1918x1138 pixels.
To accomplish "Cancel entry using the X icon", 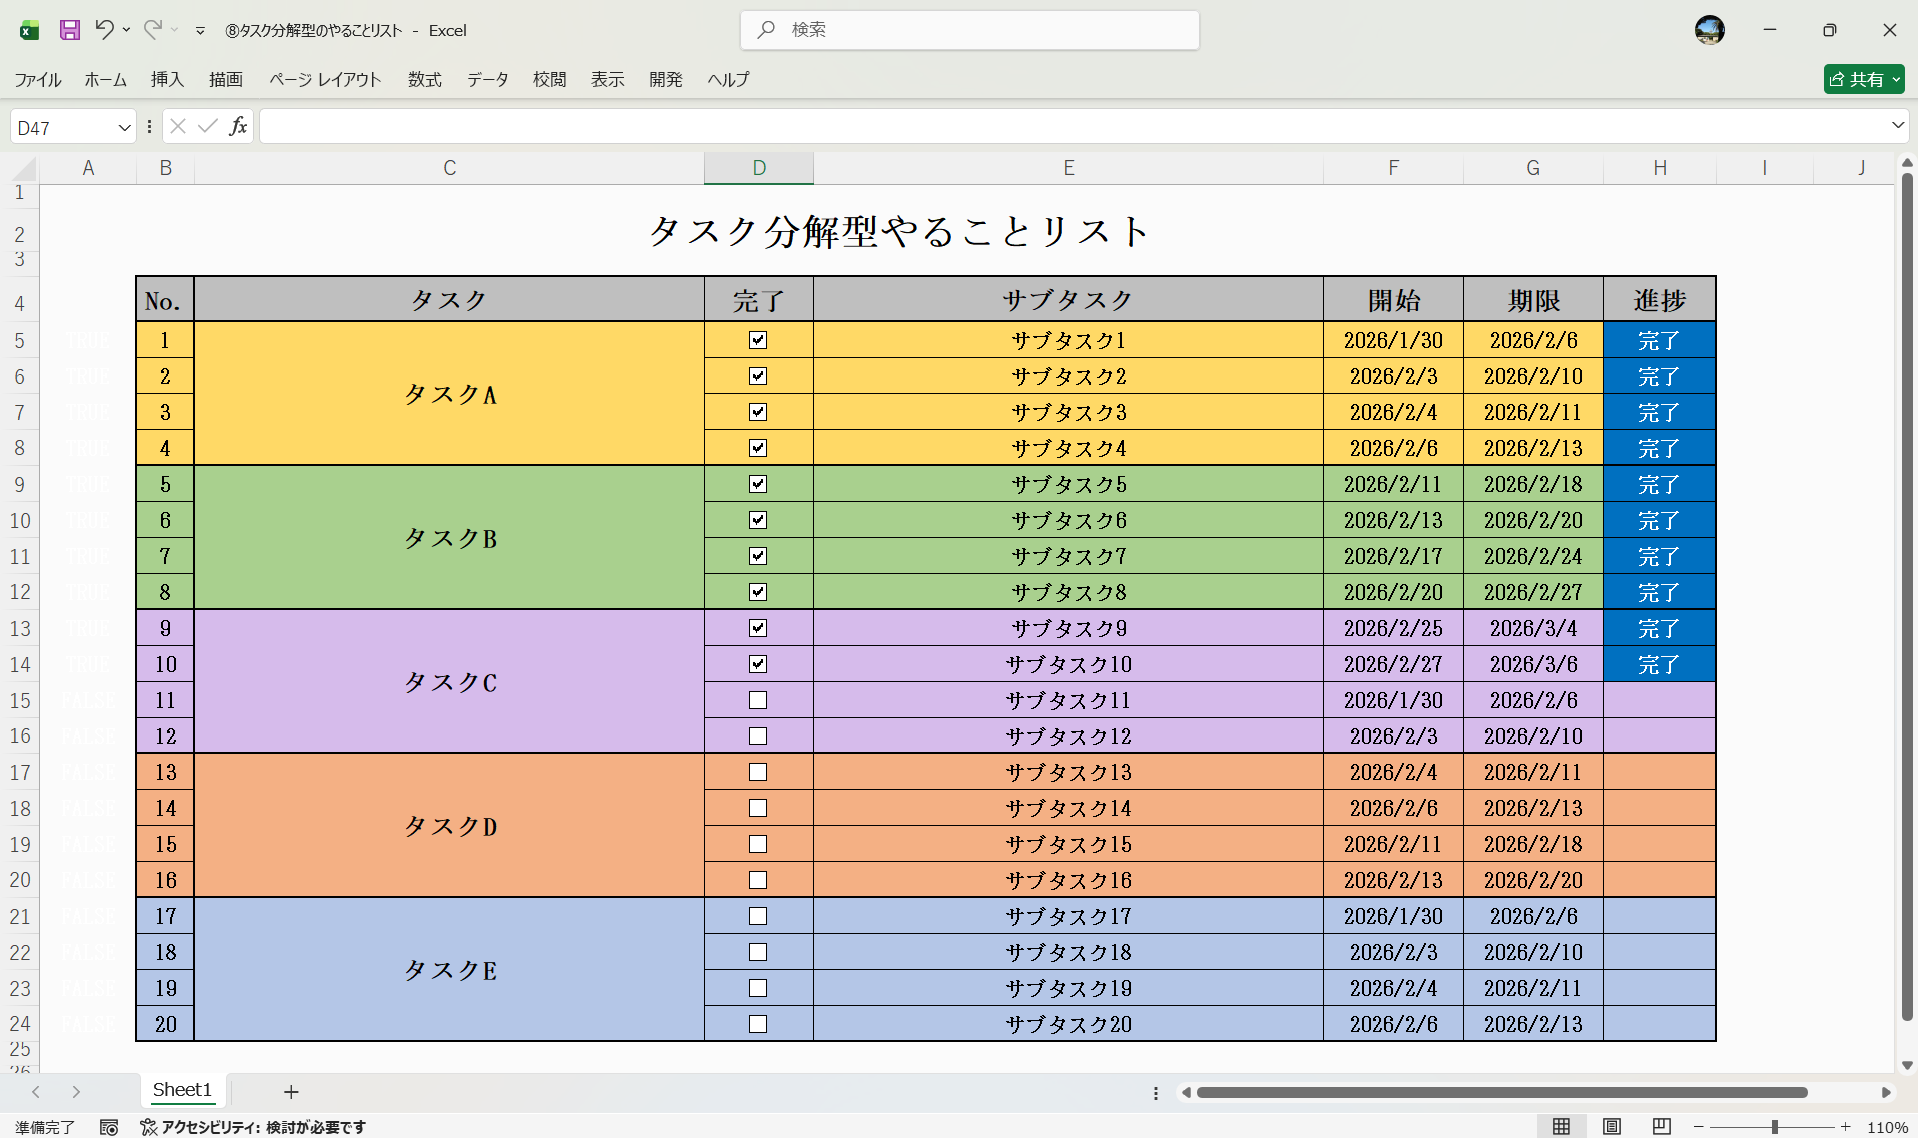I will point(177,125).
